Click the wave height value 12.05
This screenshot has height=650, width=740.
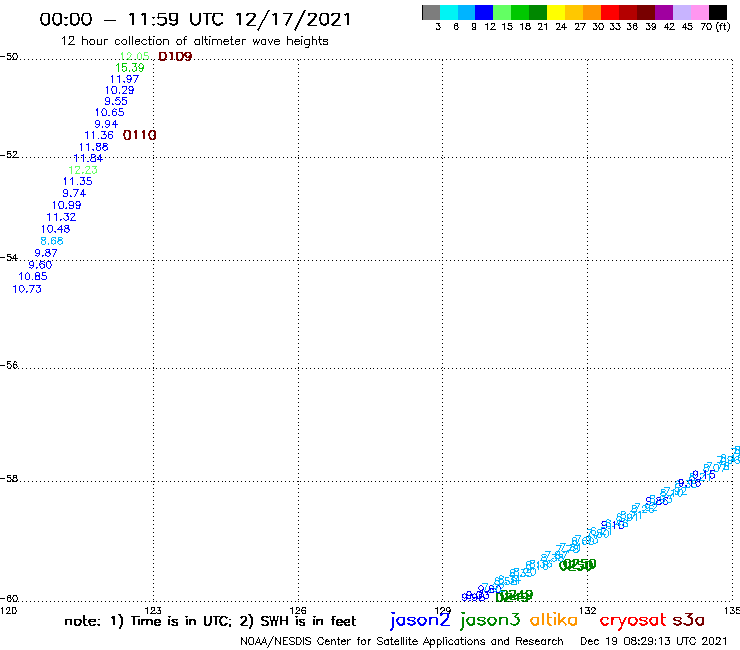135,56
